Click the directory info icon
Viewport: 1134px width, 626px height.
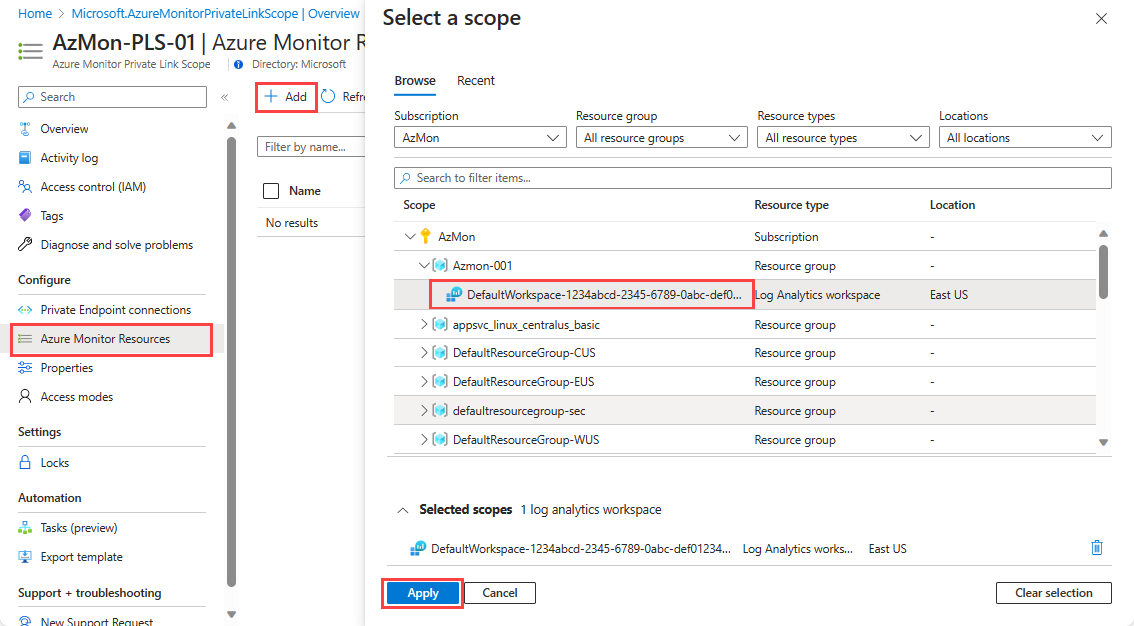(x=239, y=64)
